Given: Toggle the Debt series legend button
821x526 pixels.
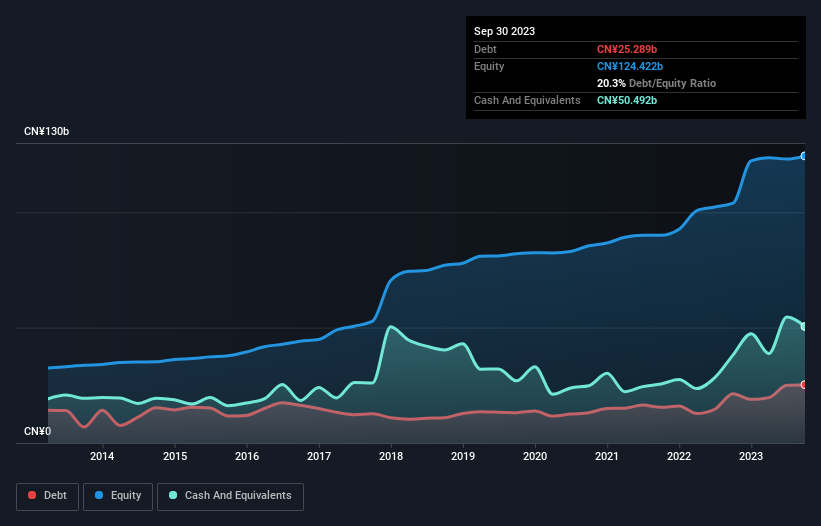Looking at the screenshot, I should pyautogui.click(x=48, y=496).
